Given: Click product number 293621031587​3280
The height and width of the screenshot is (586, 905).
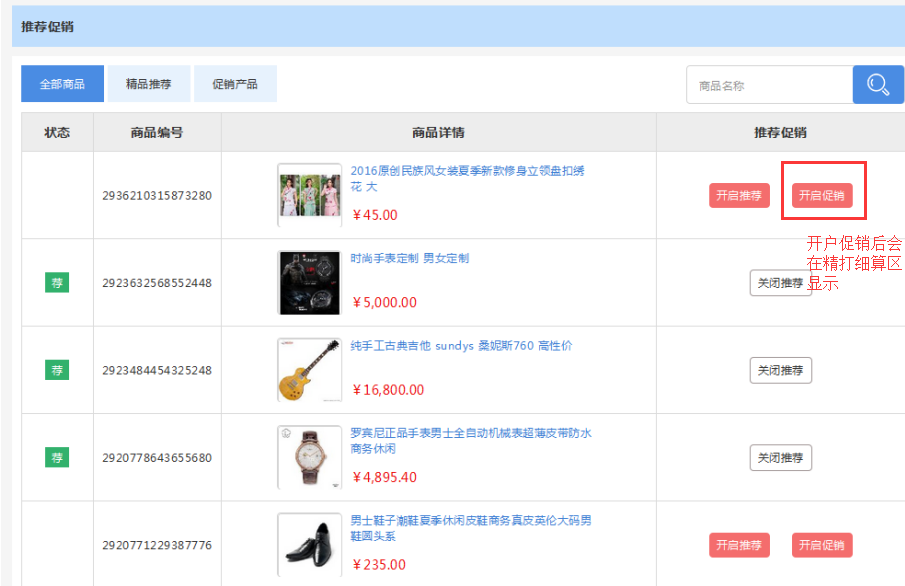Looking at the screenshot, I should pyautogui.click(x=157, y=196).
